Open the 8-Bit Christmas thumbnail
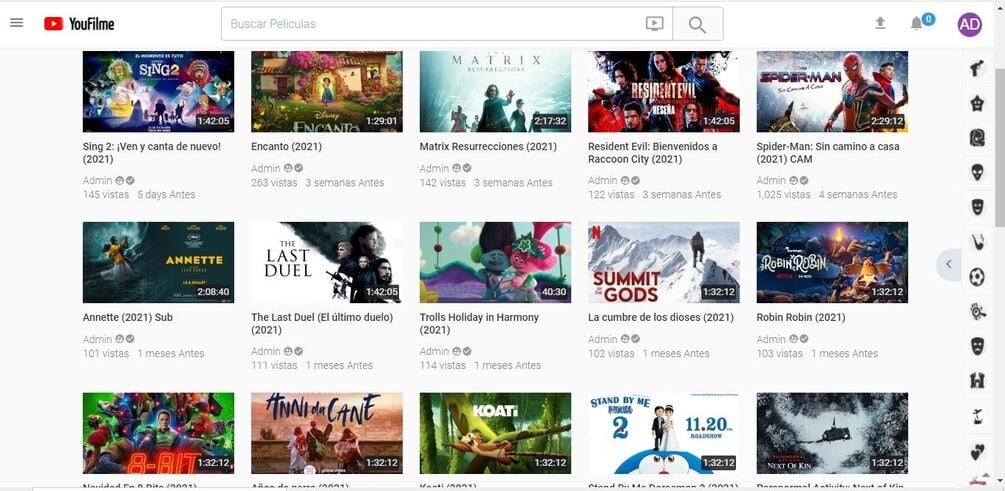Screen dimensions: 1005x491 [158, 433]
